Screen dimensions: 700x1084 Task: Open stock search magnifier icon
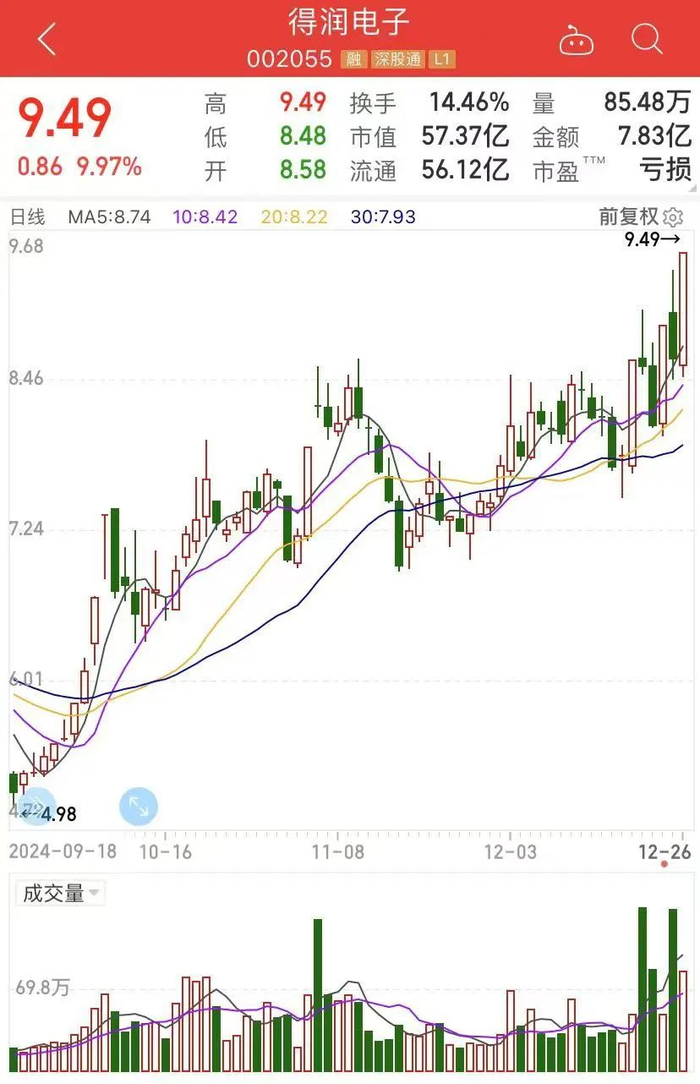click(647, 40)
